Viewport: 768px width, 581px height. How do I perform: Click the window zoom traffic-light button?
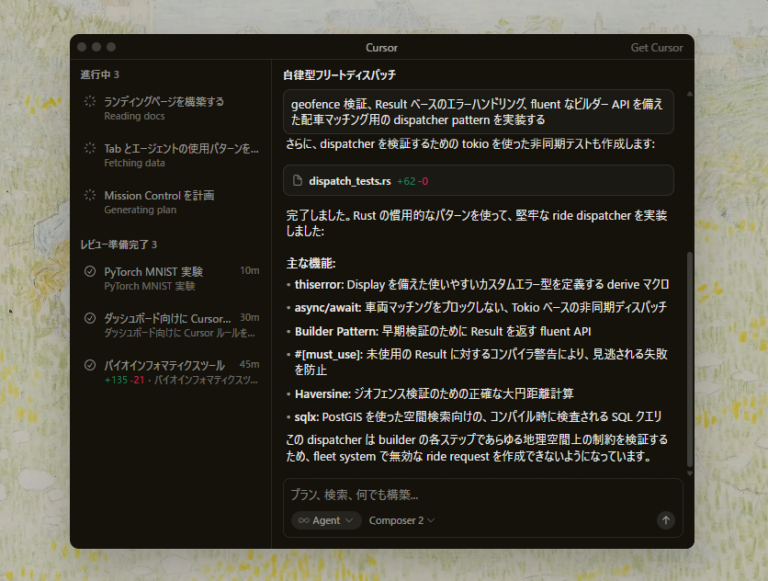(111, 47)
